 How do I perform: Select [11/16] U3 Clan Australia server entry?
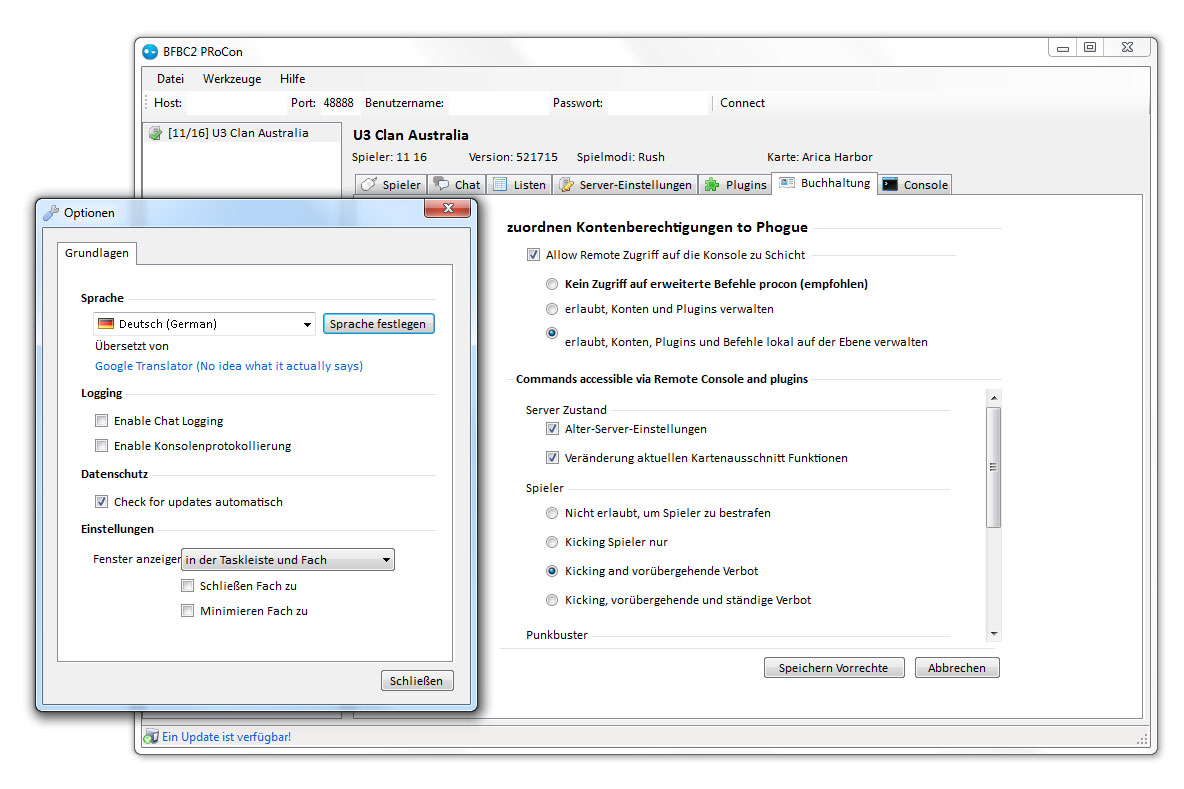pos(242,133)
